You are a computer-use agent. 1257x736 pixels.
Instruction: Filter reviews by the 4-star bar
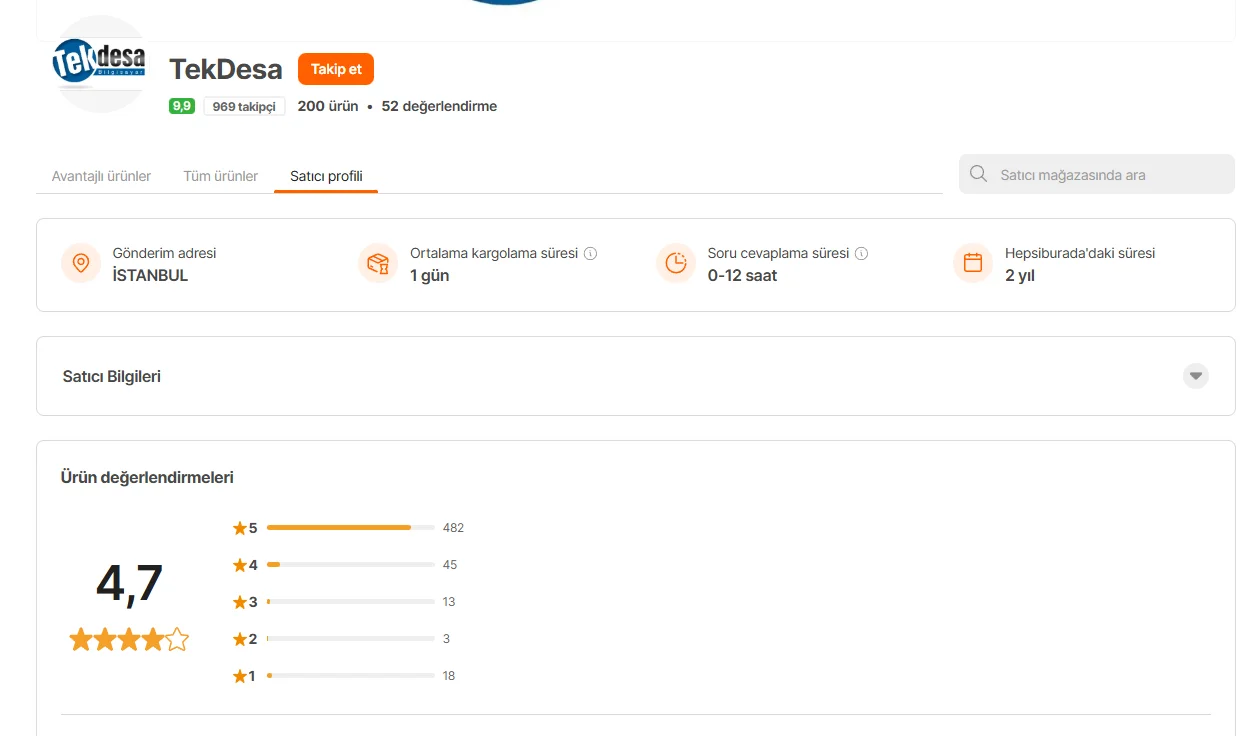tap(350, 564)
